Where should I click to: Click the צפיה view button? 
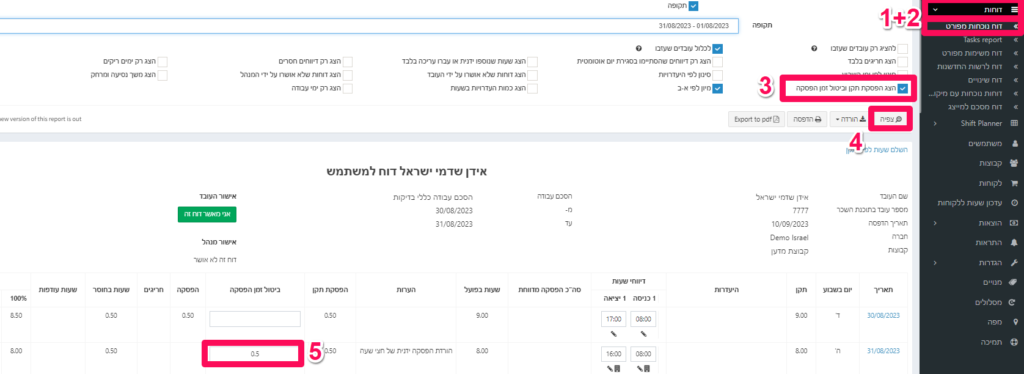[891, 119]
